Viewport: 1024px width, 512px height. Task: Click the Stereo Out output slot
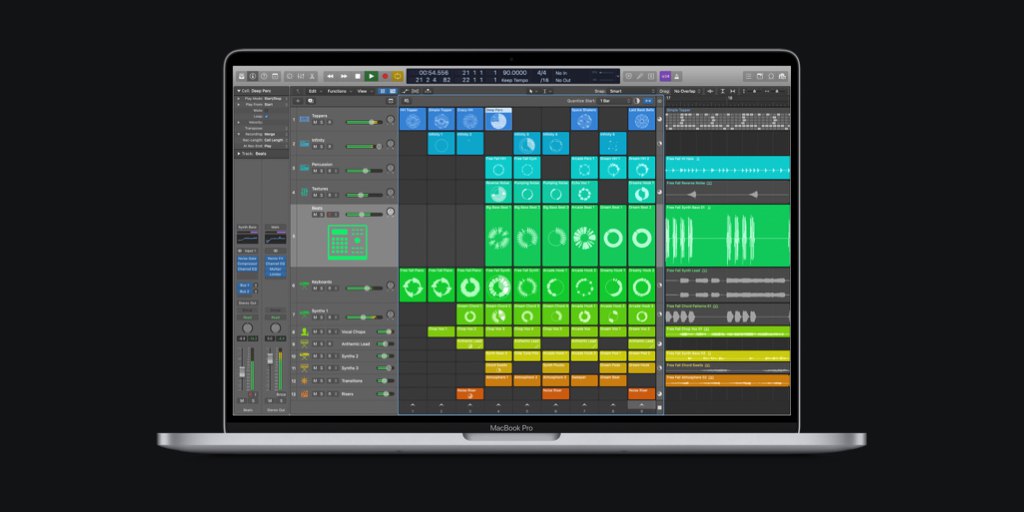pos(247,304)
